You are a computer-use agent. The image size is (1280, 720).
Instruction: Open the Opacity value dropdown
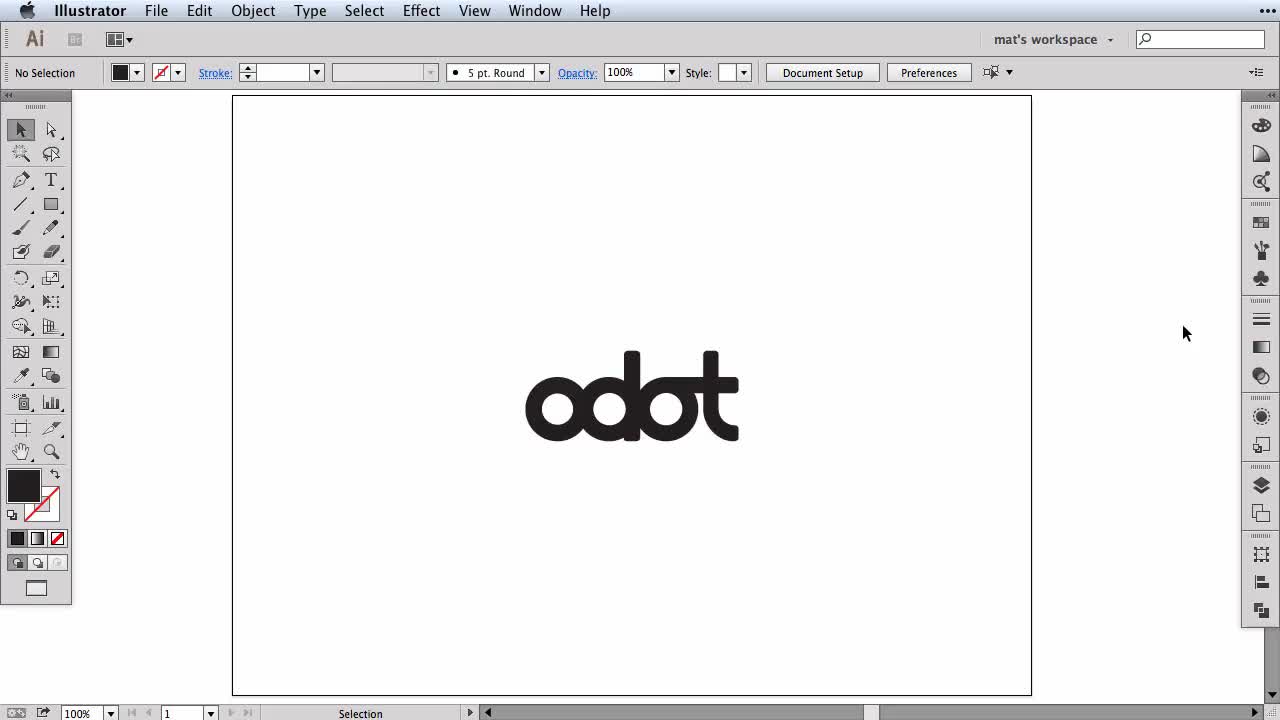click(672, 73)
